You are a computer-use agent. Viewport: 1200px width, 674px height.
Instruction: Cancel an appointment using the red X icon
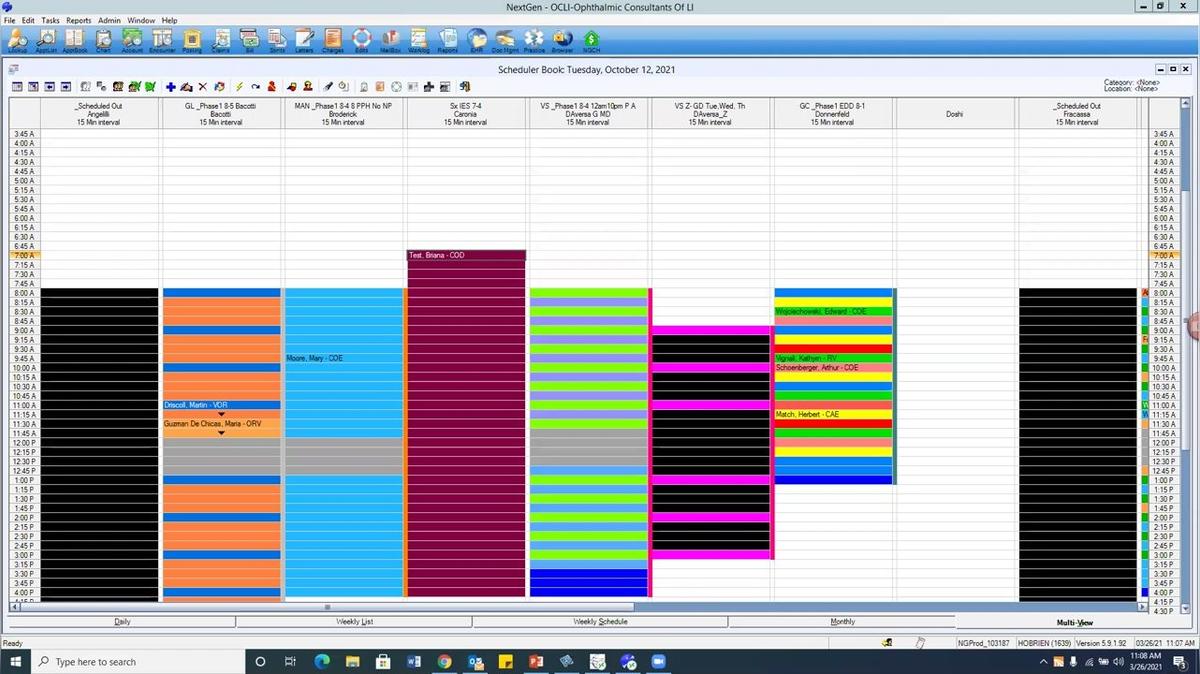pyautogui.click(x=203, y=86)
